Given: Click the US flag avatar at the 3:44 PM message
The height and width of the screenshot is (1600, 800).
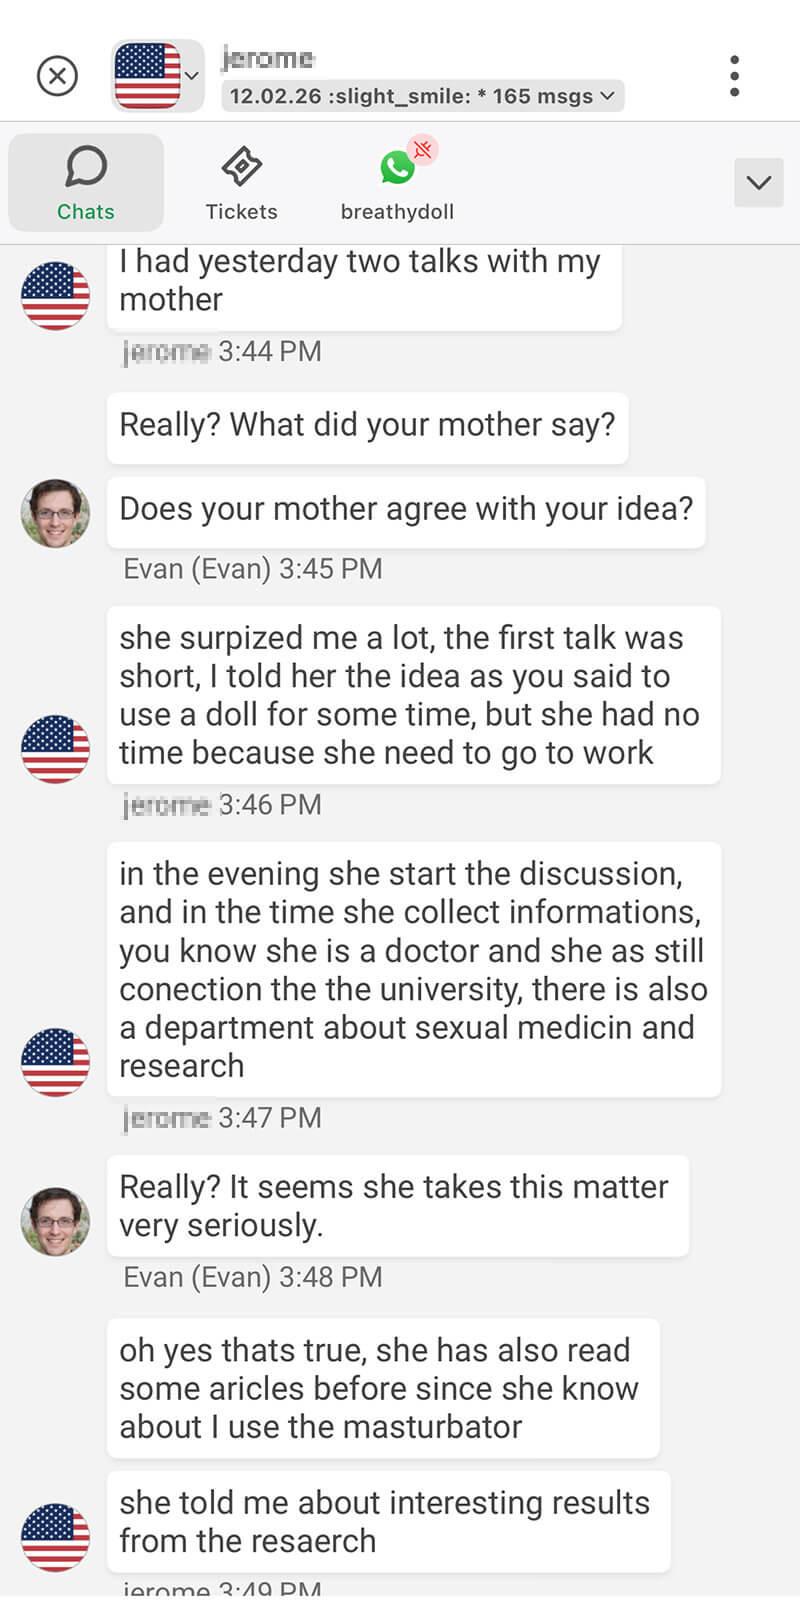Looking at the screenshot, I should point(55,296).
